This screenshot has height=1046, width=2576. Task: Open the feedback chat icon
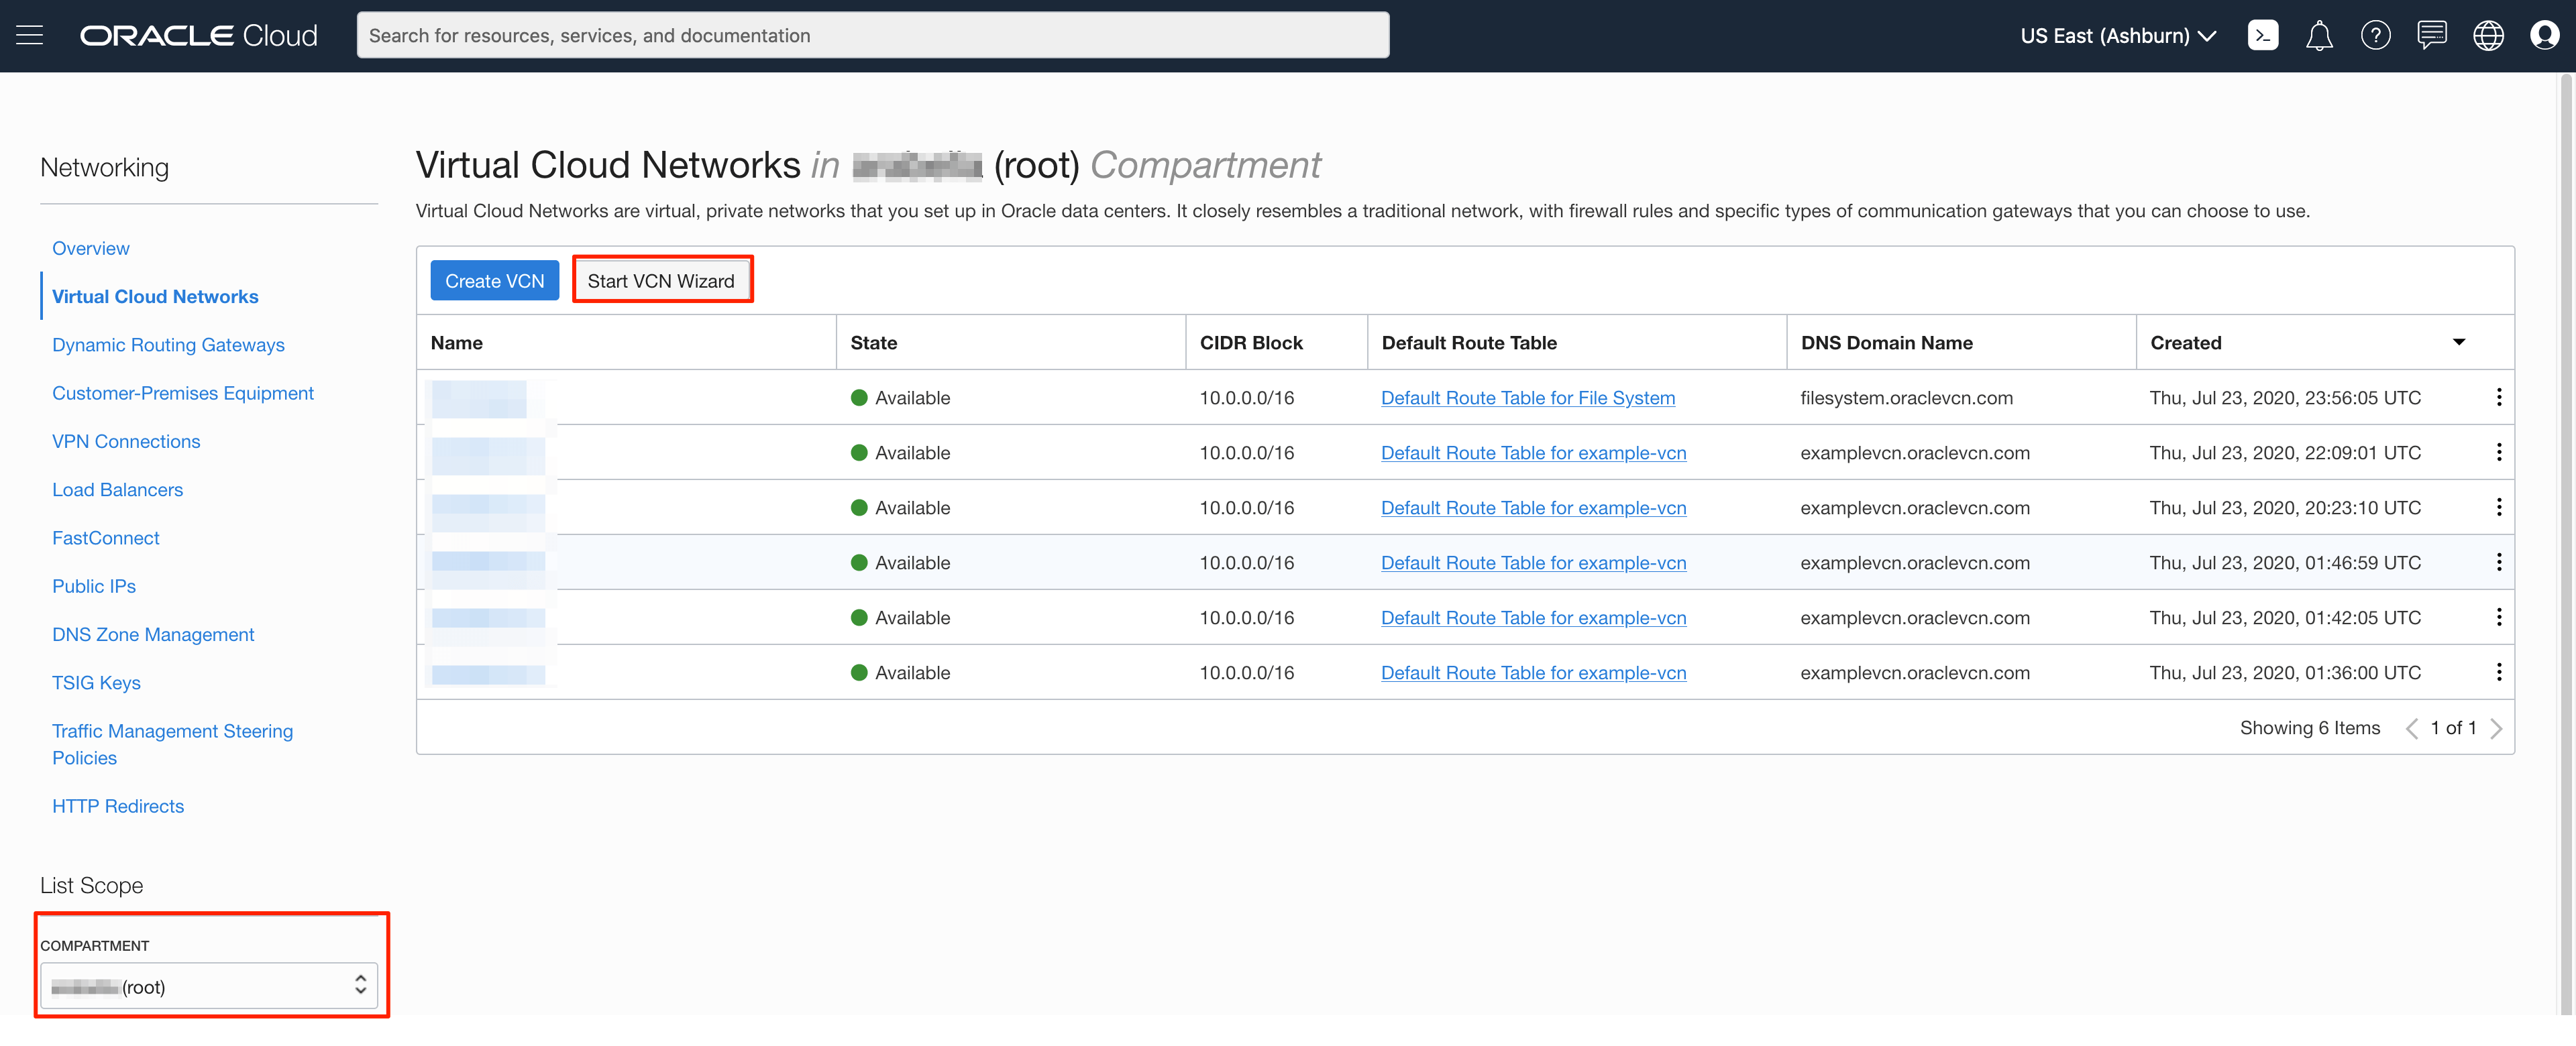point(2432,35)
